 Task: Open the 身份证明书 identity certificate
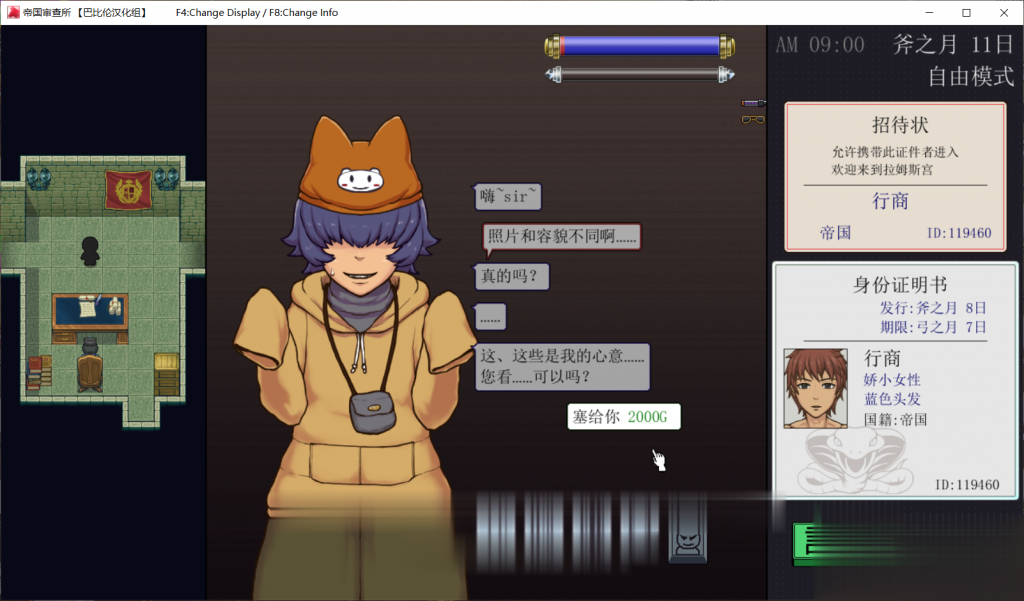(x=895, y=380)
